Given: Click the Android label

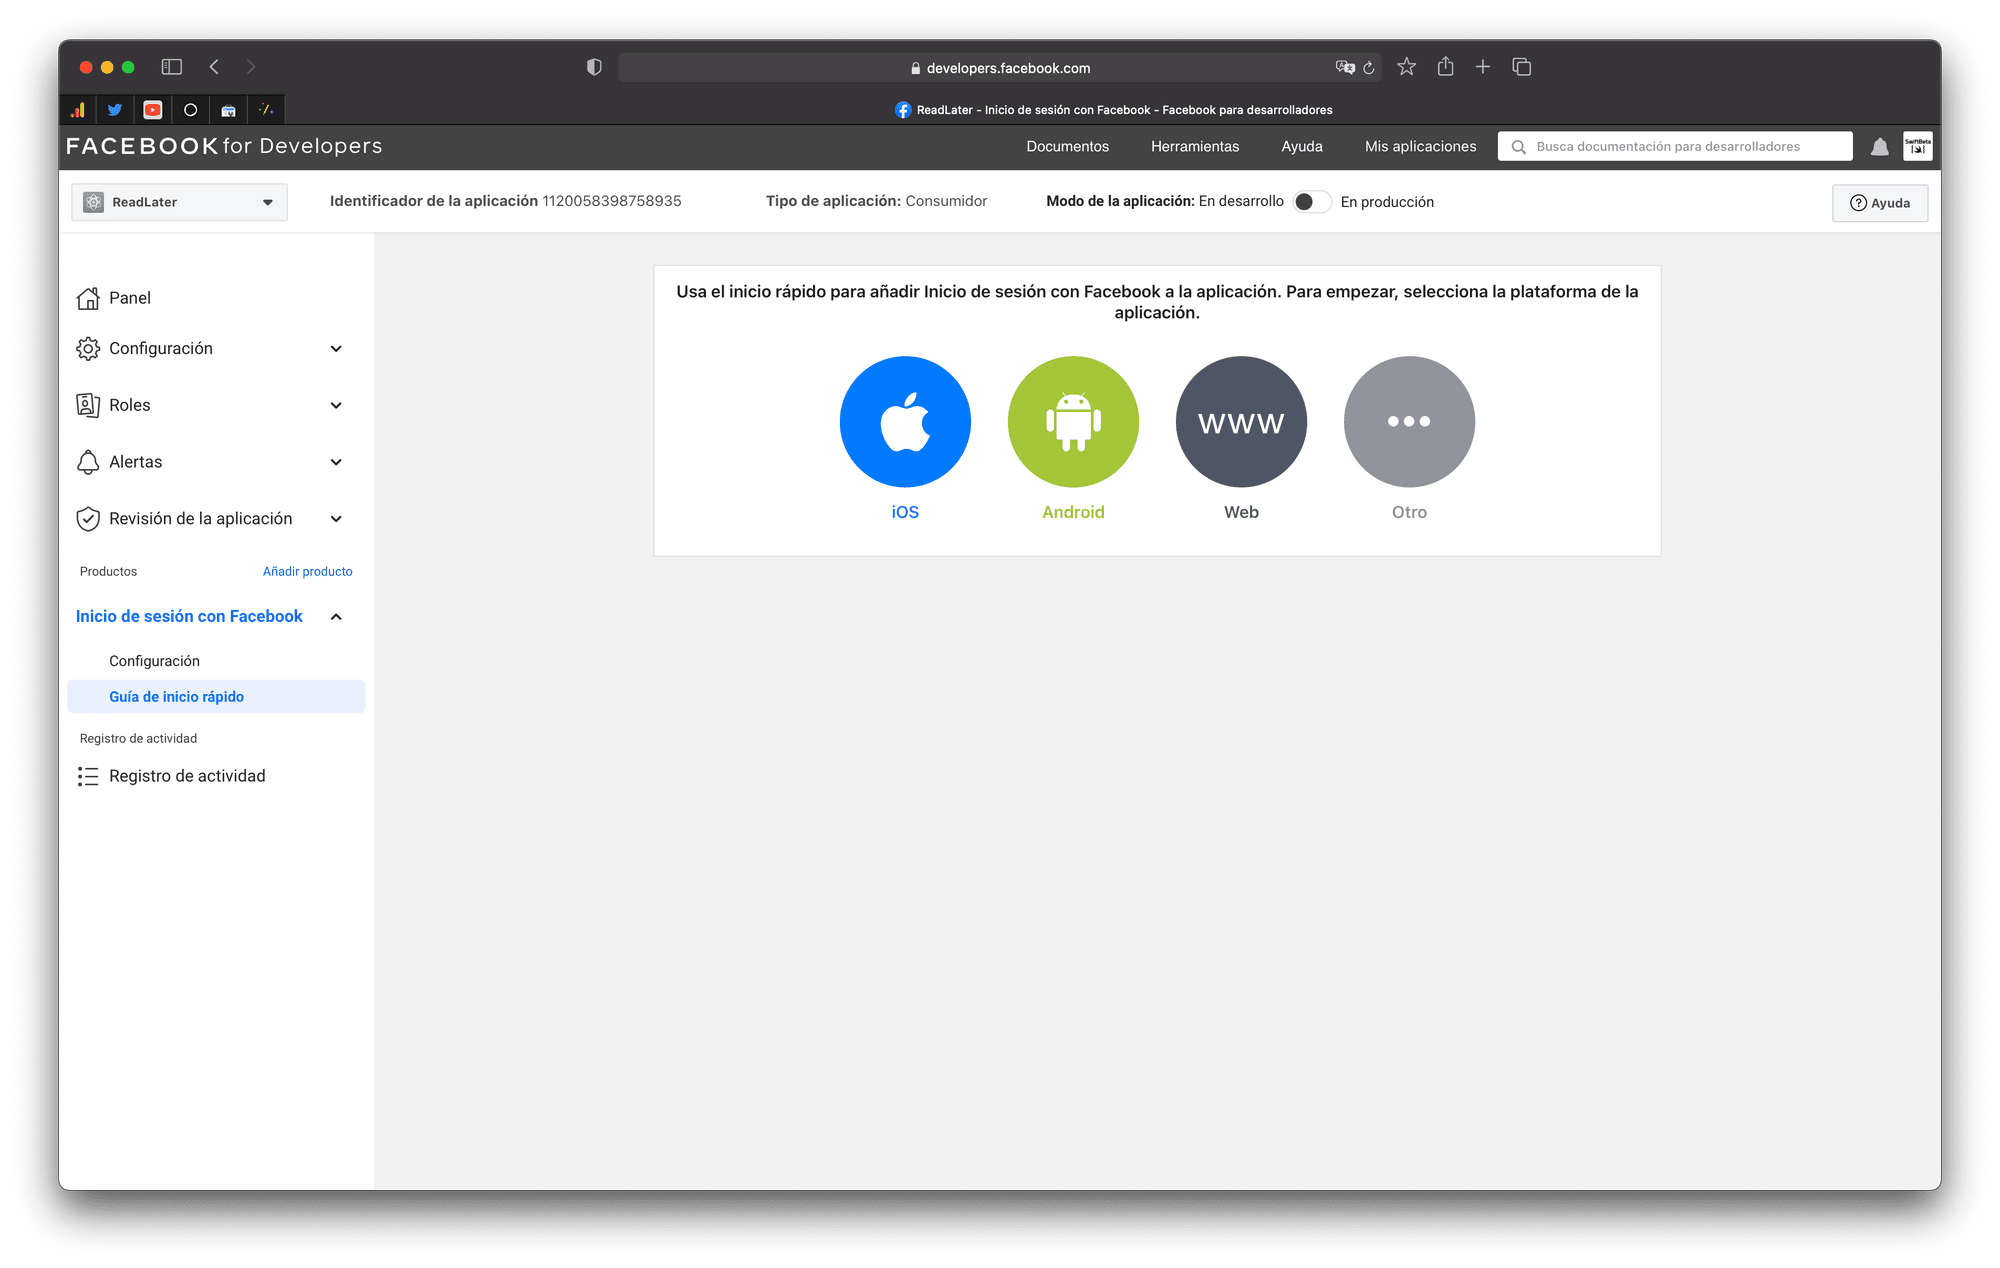Looking at the screenshot, I should pos(1073,512).
